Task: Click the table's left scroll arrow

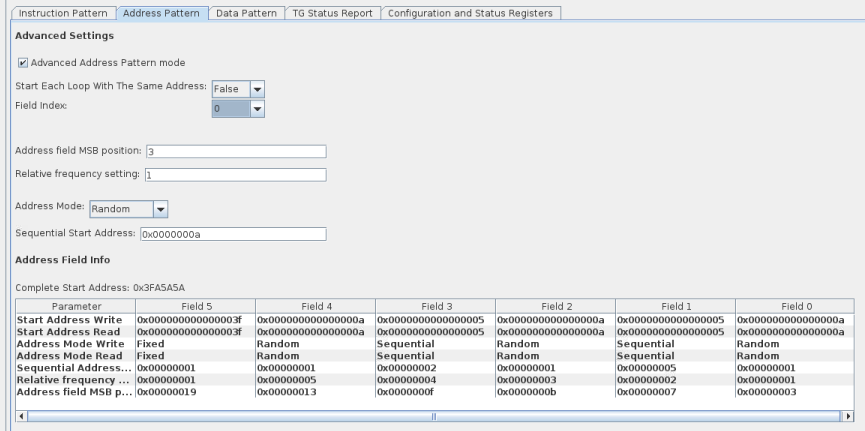Action: (x=22, y=414)
